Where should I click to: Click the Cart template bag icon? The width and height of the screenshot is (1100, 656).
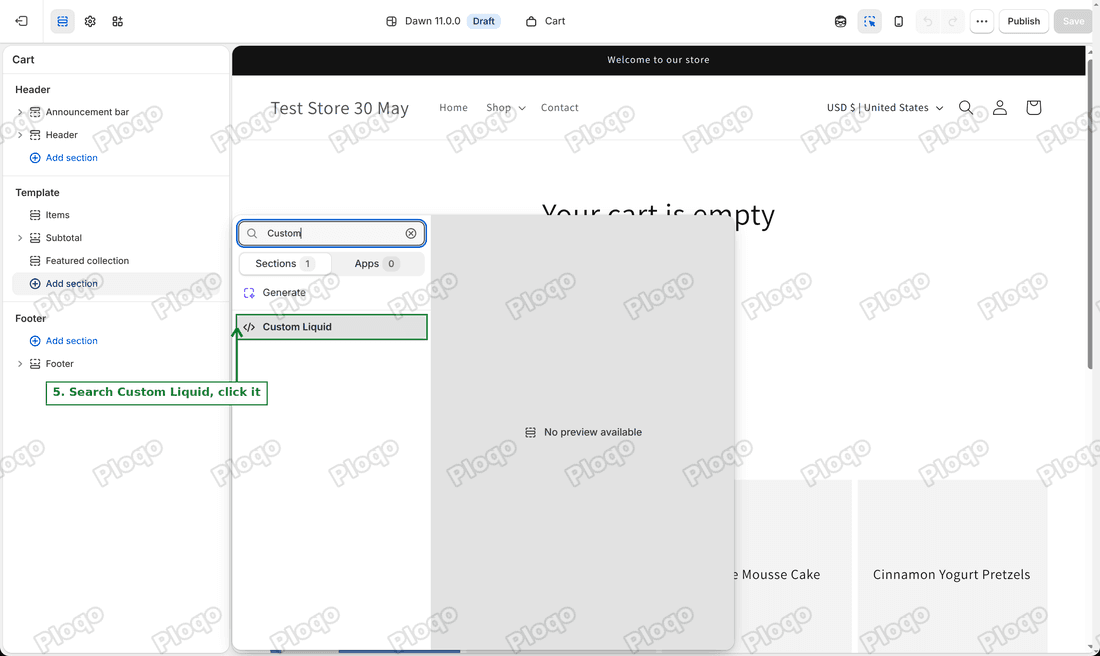(x=531, y=21)
